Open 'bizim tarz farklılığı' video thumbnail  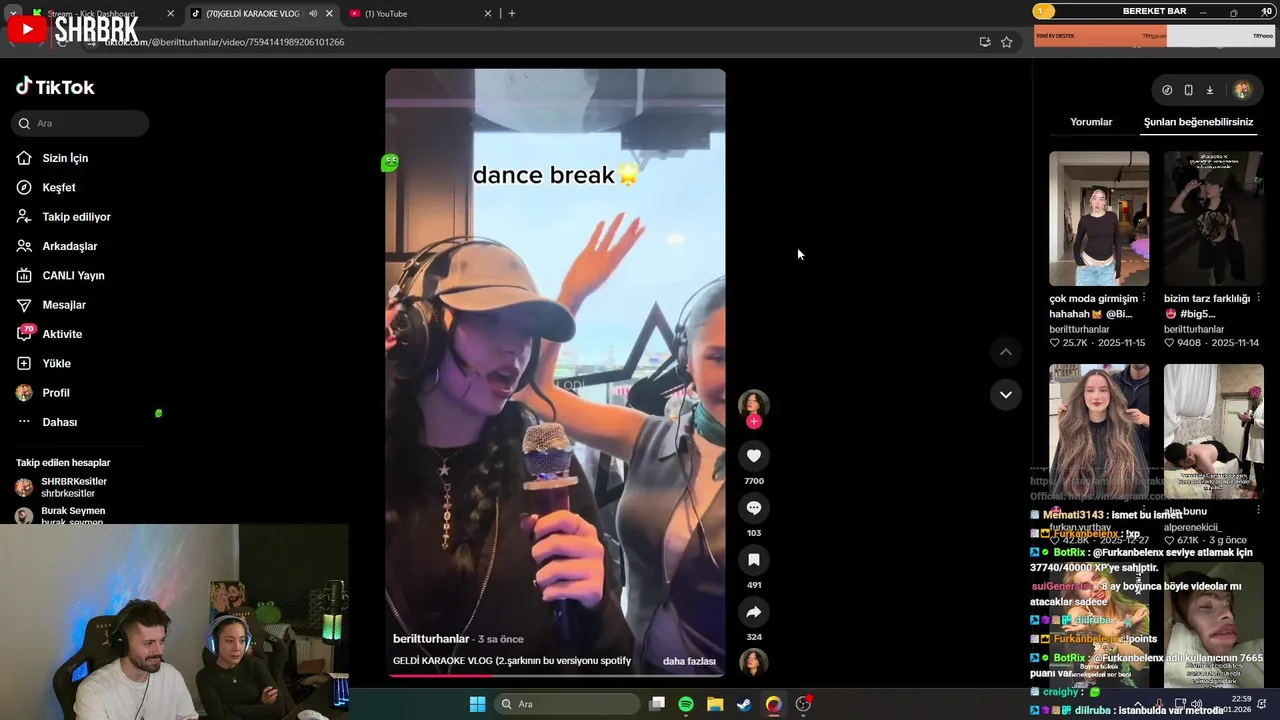click(1213, 218)
